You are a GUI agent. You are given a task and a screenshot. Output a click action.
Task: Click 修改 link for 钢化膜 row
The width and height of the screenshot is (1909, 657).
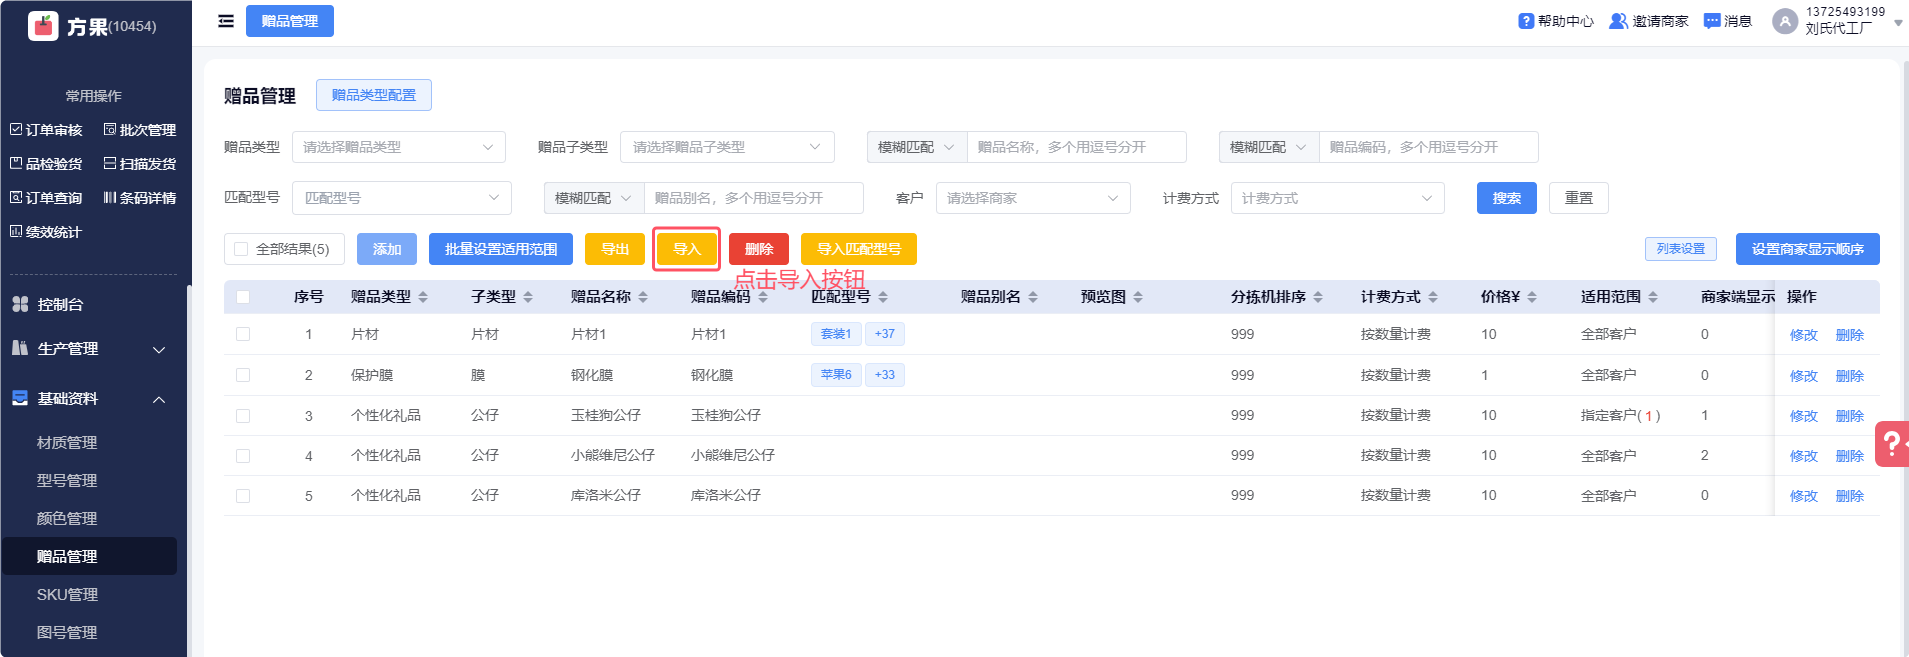(1803, 376)
